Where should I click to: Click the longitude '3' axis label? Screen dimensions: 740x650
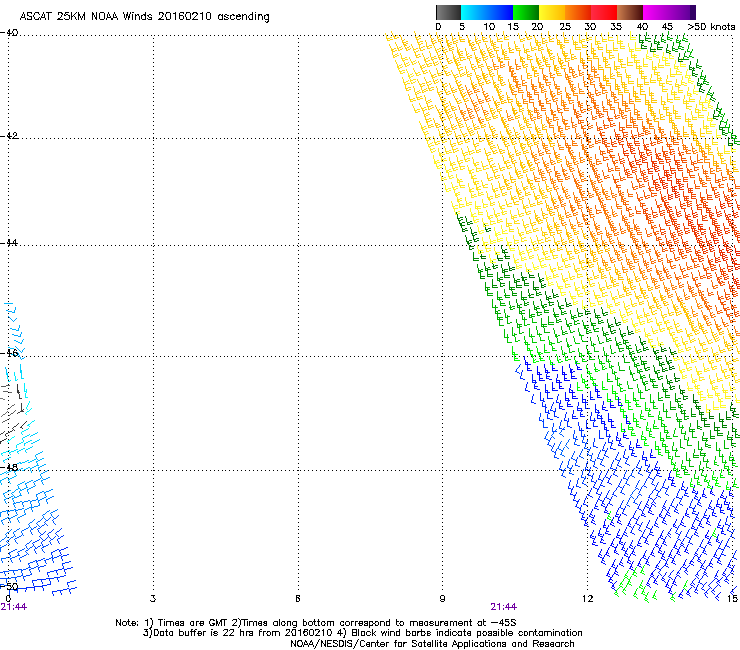click(153, 599)
